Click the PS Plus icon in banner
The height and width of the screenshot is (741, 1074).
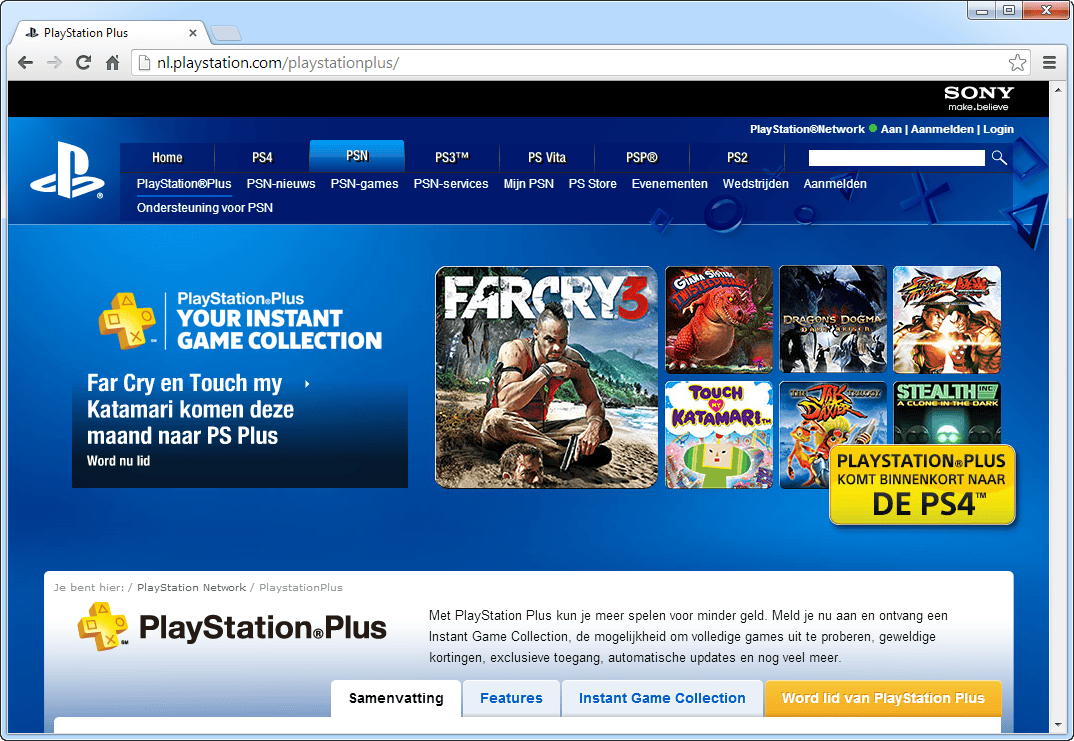pyautogui.click(x=127, y=321)
